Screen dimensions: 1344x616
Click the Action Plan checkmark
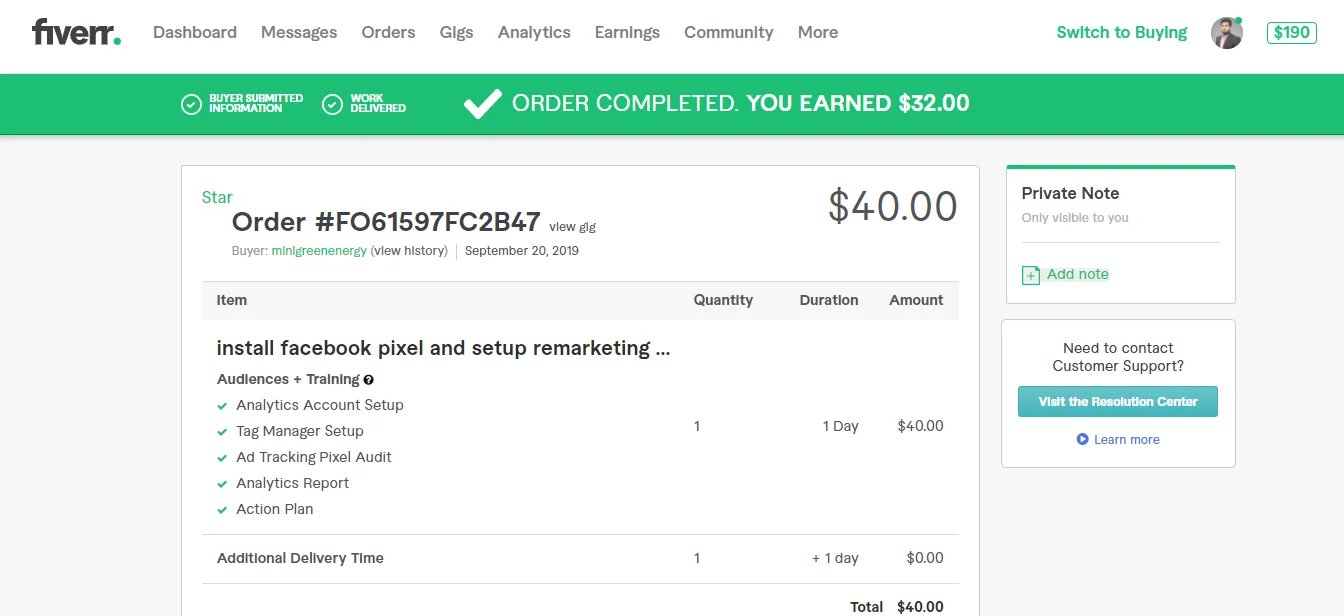point(222,510)
